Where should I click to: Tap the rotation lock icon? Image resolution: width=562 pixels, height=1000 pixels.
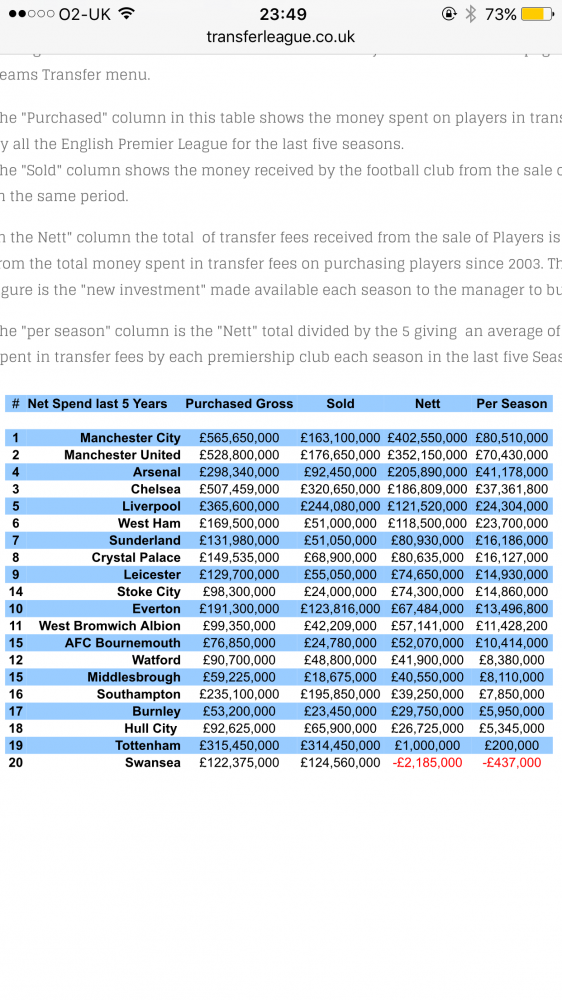449,14
